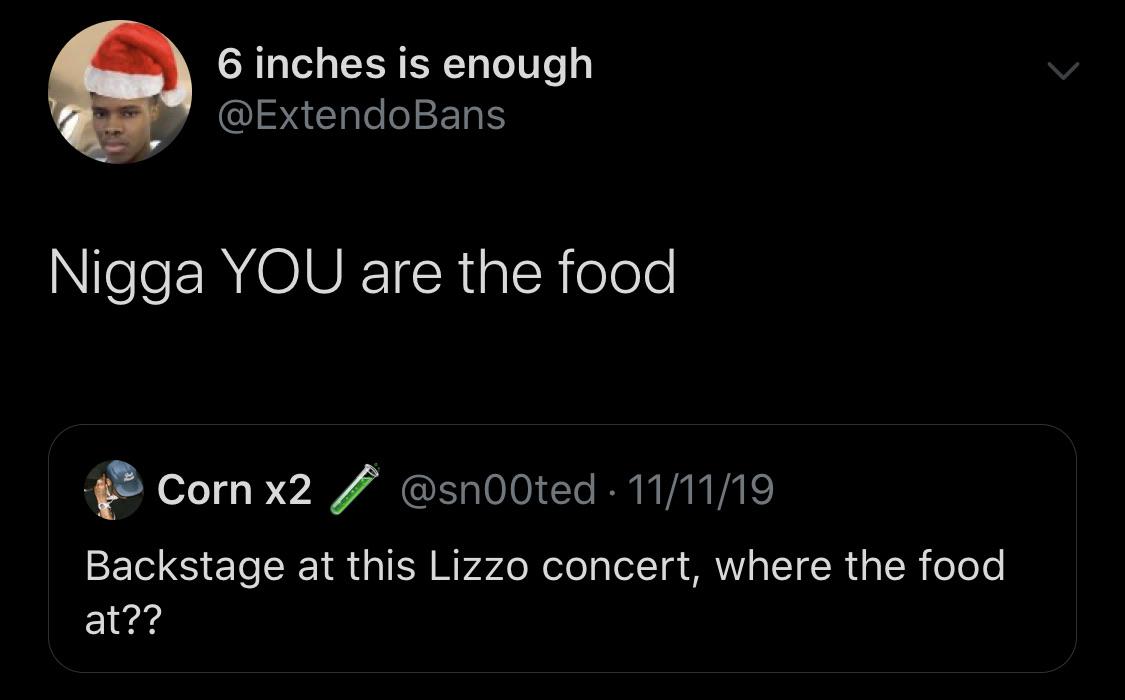The width and height of the screenshot is (1125, 700).
Task: Click "at??" on the quoted tweet's last line
Action: point(122,621)
